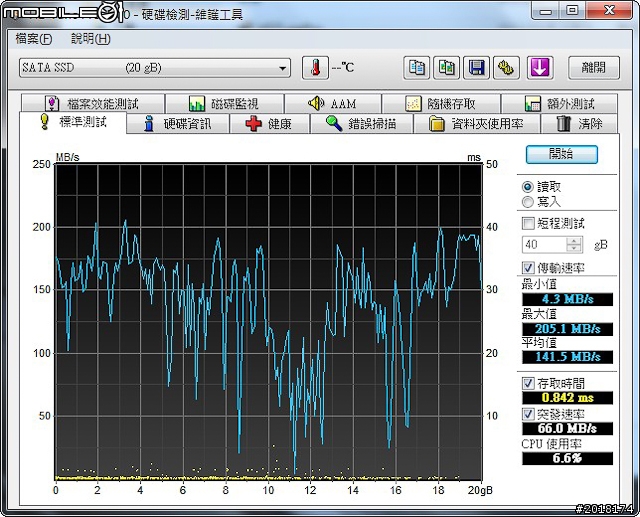
Task: Increase short test size with up arrow
Action: pyautogui.click(x=574, y=241)
